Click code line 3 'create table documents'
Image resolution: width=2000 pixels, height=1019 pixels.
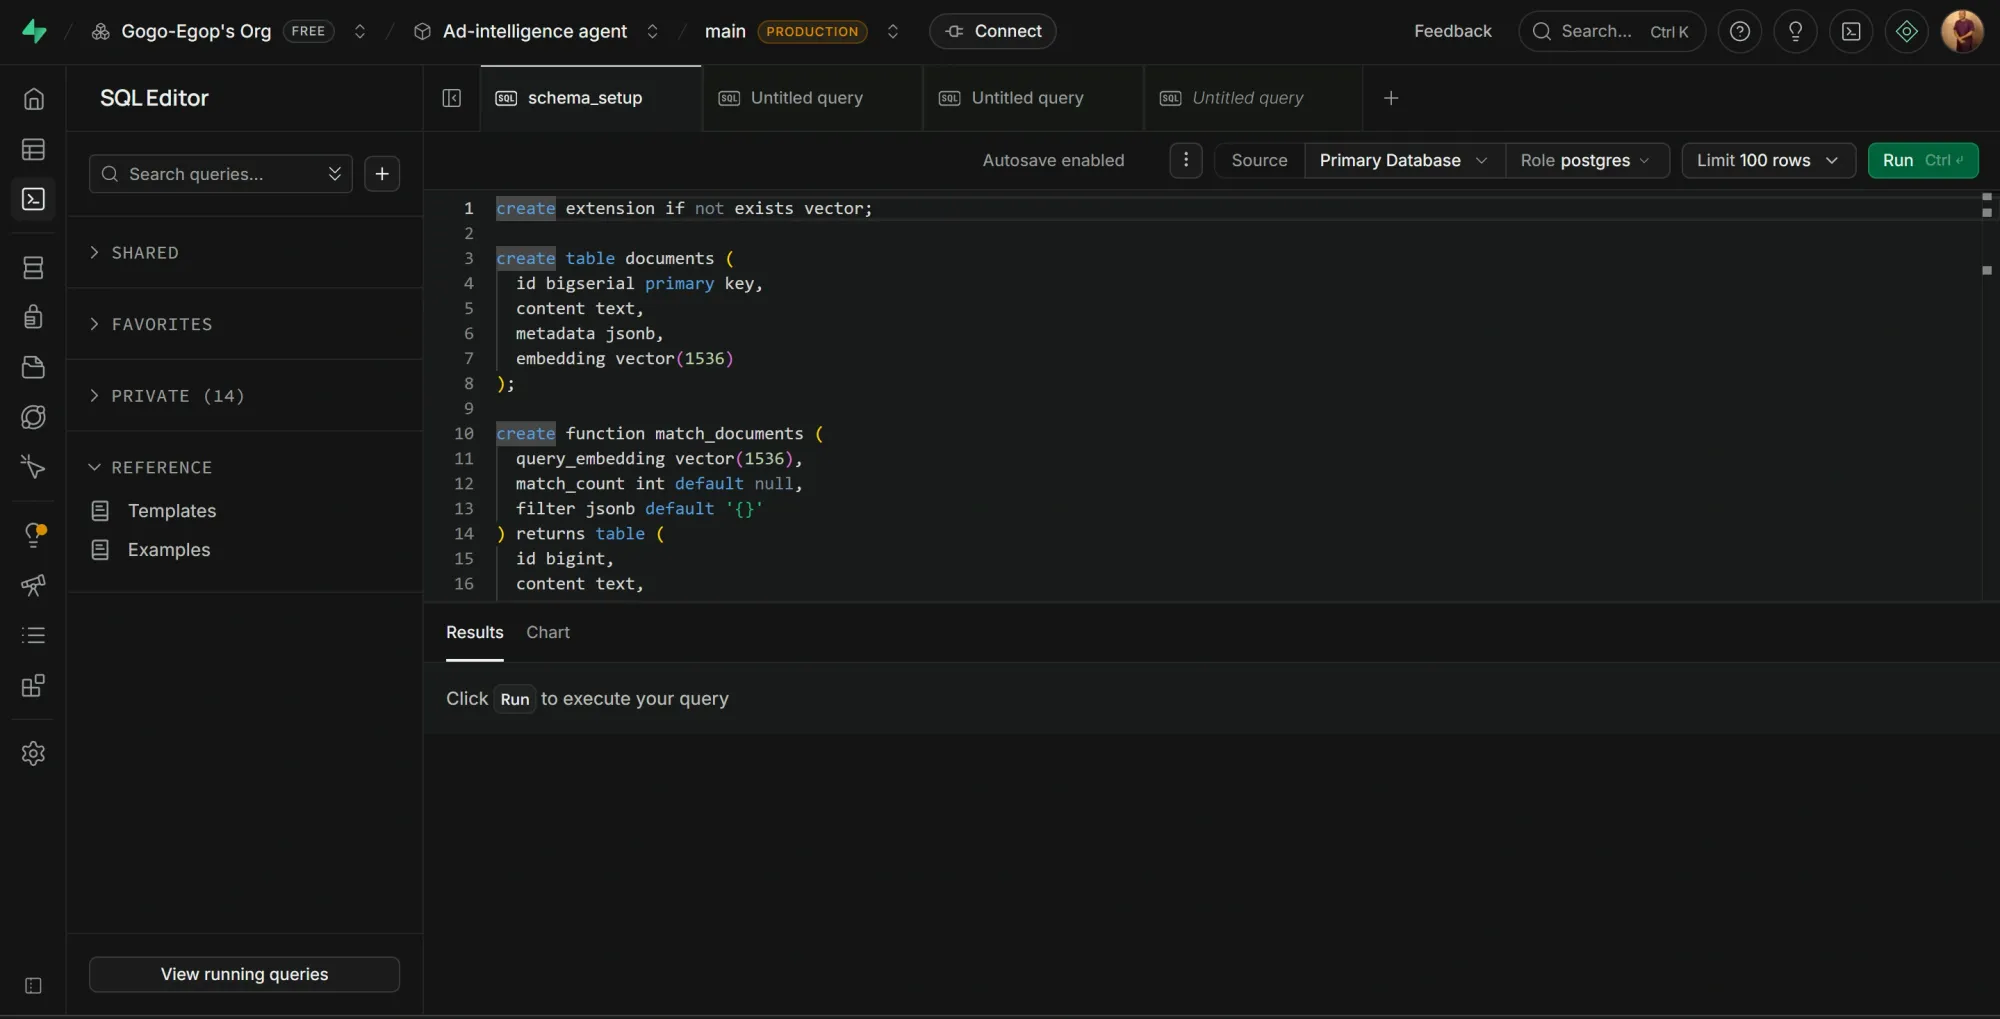[615, 258]
